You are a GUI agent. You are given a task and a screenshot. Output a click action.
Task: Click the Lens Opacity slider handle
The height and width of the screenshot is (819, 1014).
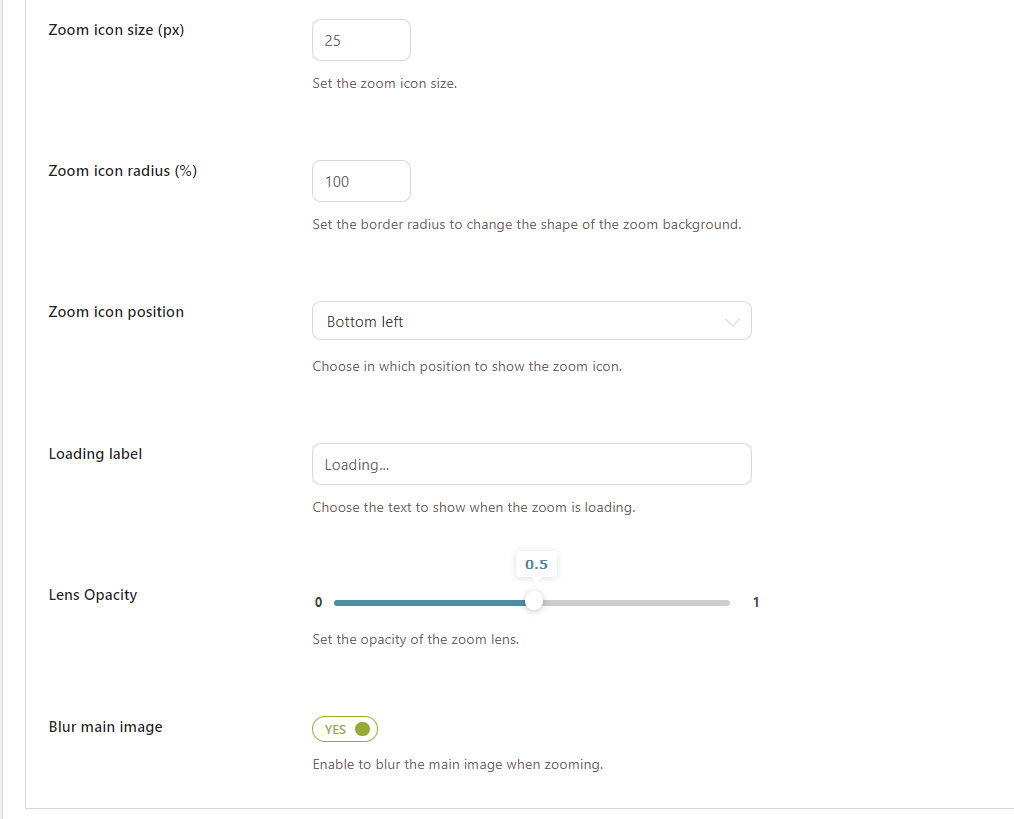534,601
